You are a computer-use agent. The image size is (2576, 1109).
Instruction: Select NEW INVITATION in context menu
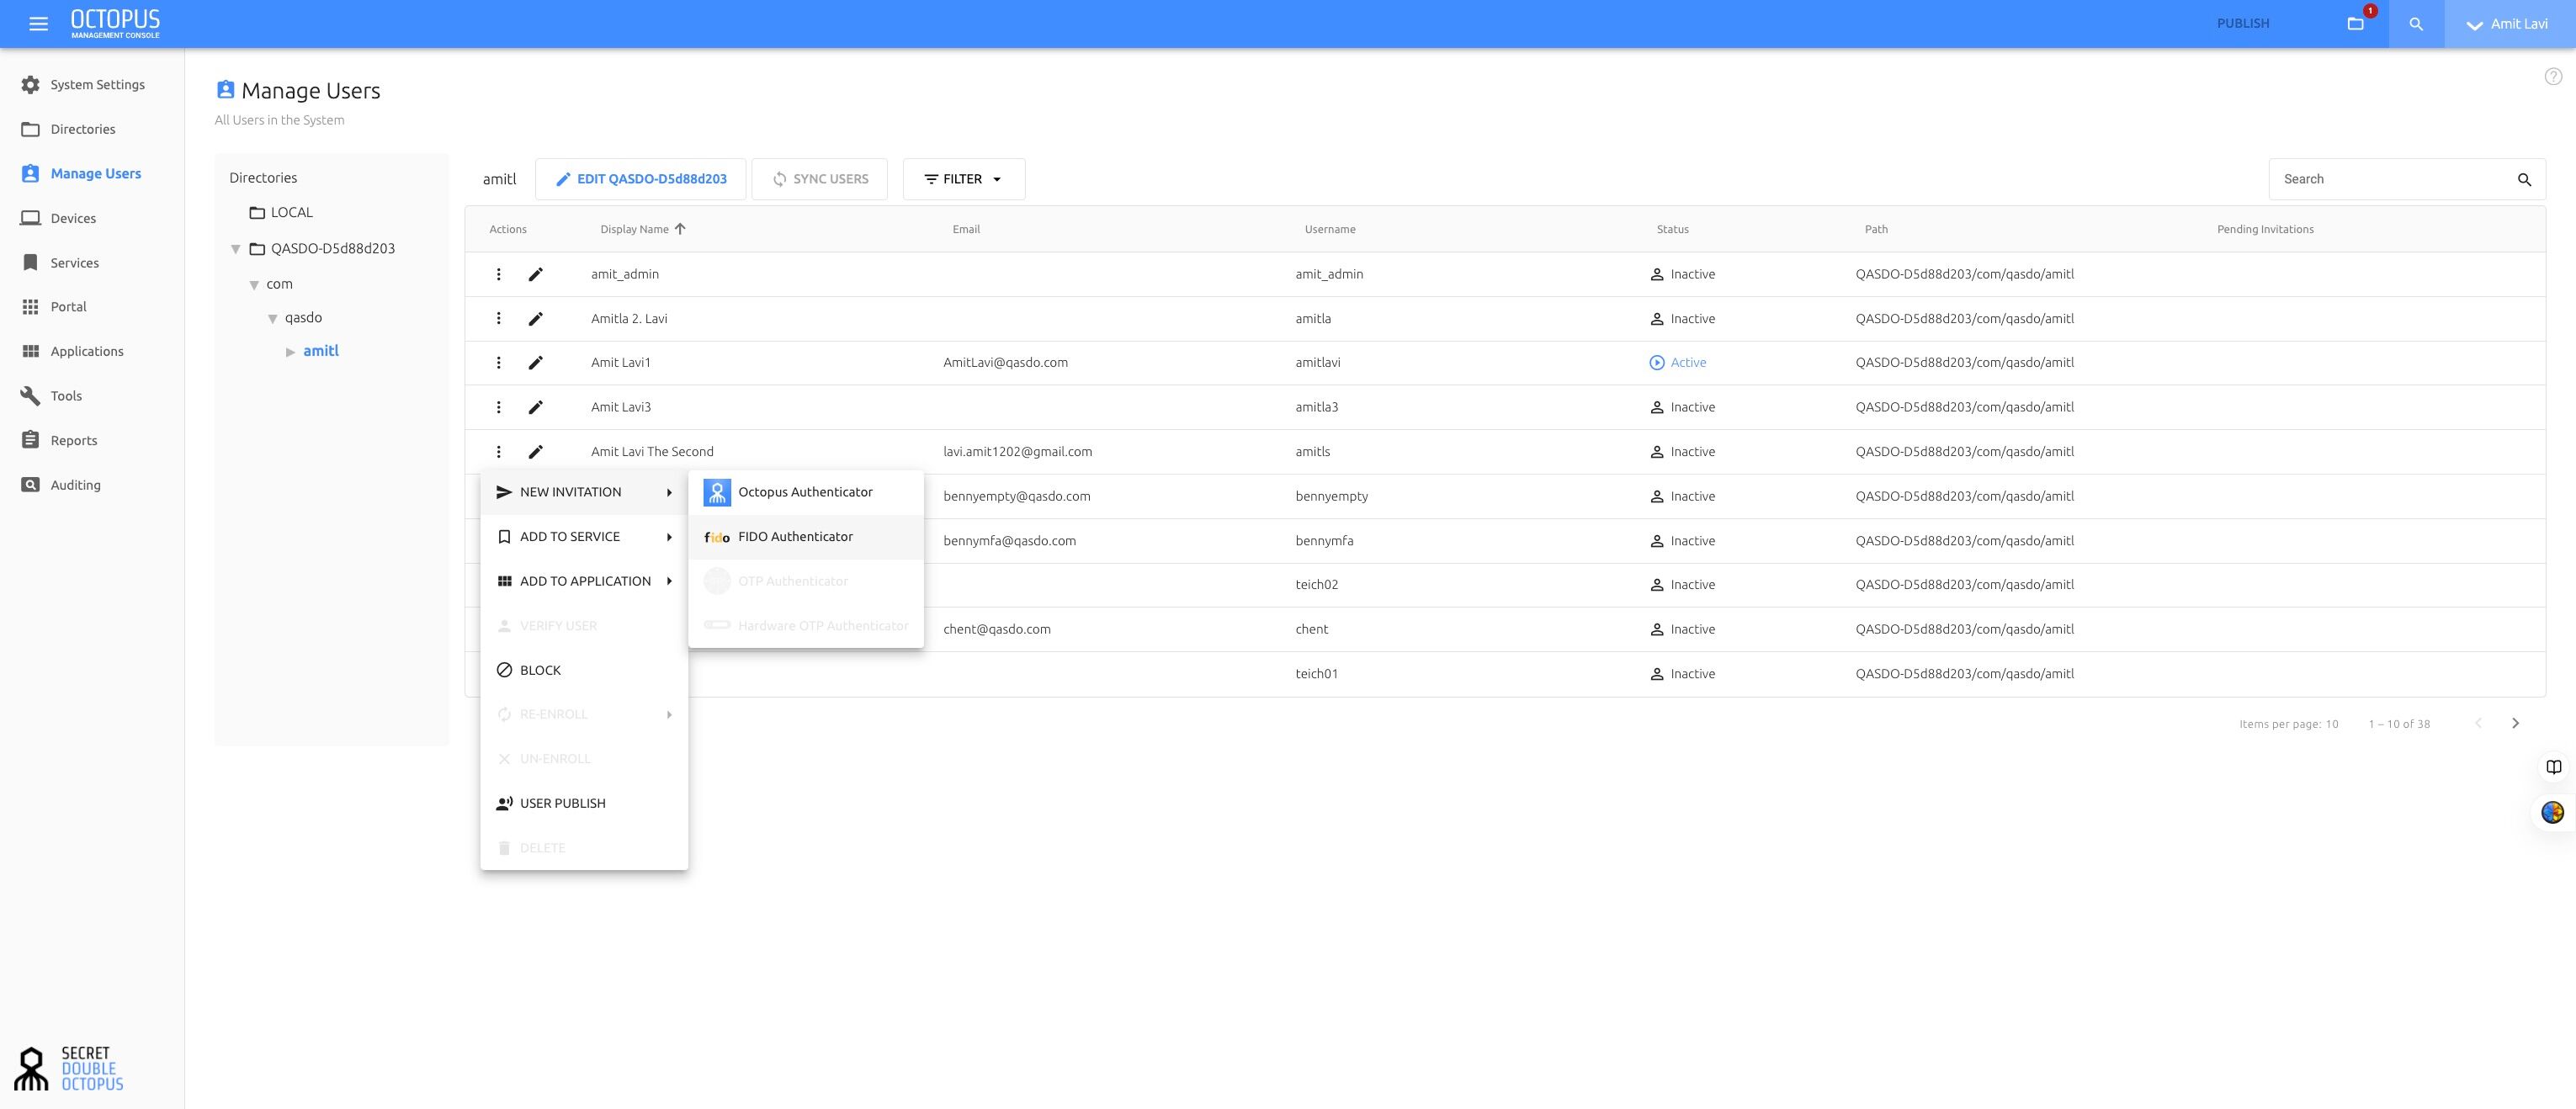pyautogui.click(x=584, y=492)
